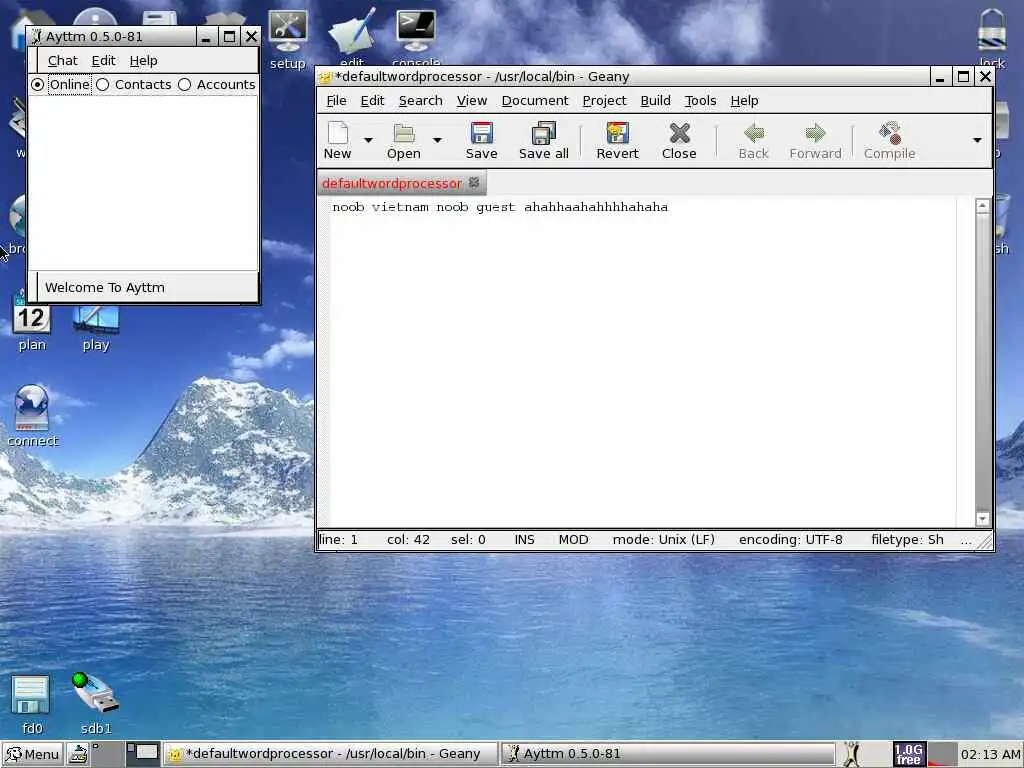Expand the toolbar overflow arrow in Geany
The image size is (1024, 768).
pyautogui.click(x=977, y=140)
